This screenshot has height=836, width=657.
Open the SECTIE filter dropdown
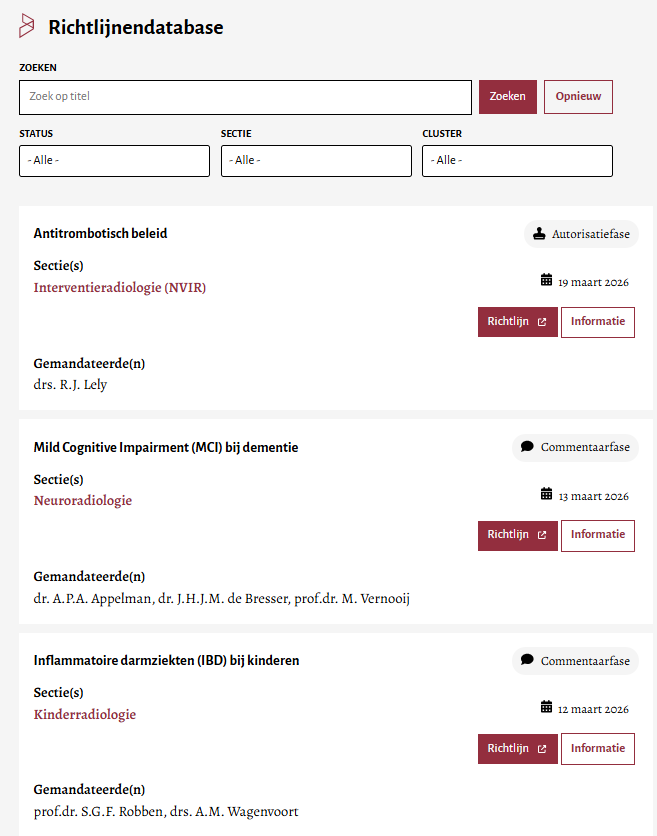point(316,160)
